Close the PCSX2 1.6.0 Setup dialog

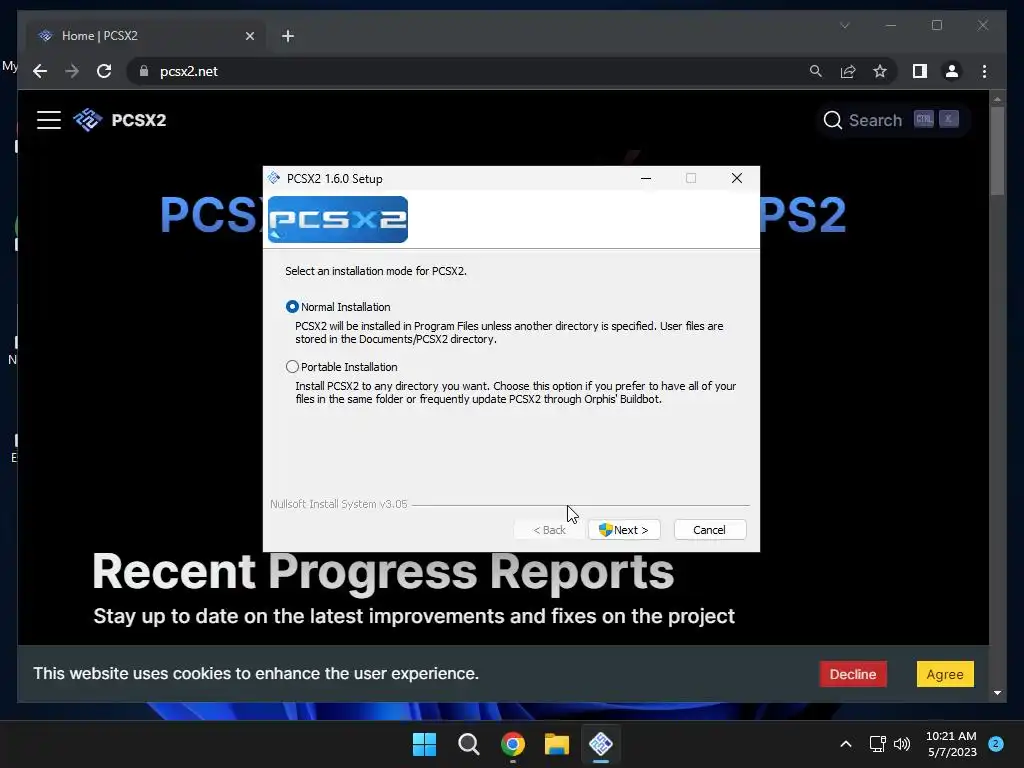pyautogui.click(x=737, y=178)
